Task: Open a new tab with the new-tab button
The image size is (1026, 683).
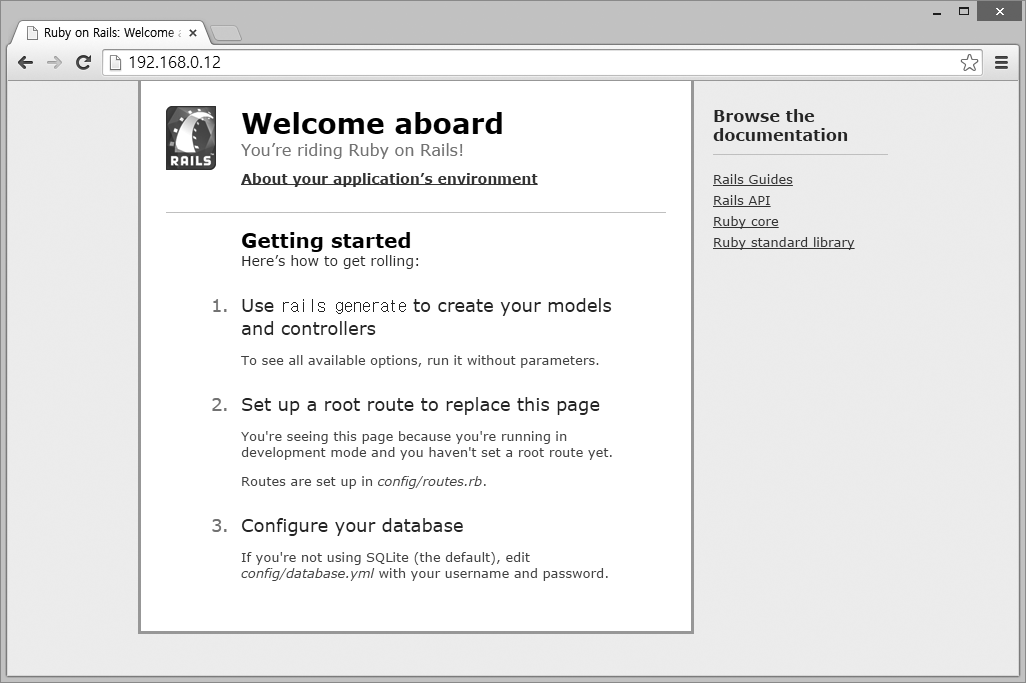Action: (x=227, y=33)
